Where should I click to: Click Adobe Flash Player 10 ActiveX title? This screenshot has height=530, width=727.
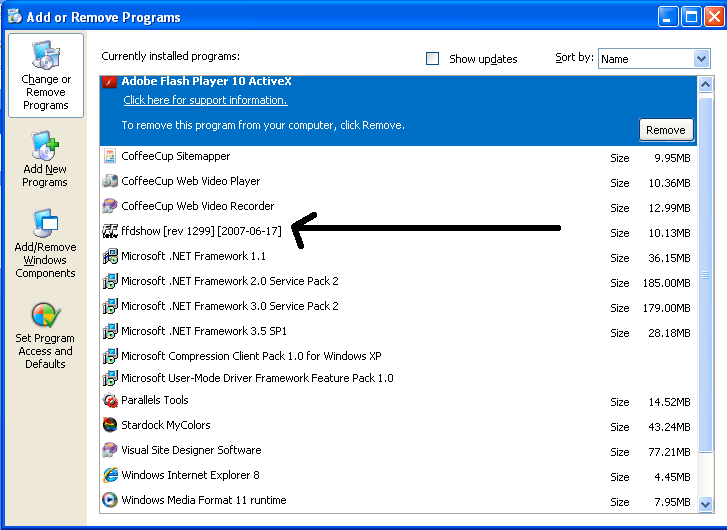(206, 81)
